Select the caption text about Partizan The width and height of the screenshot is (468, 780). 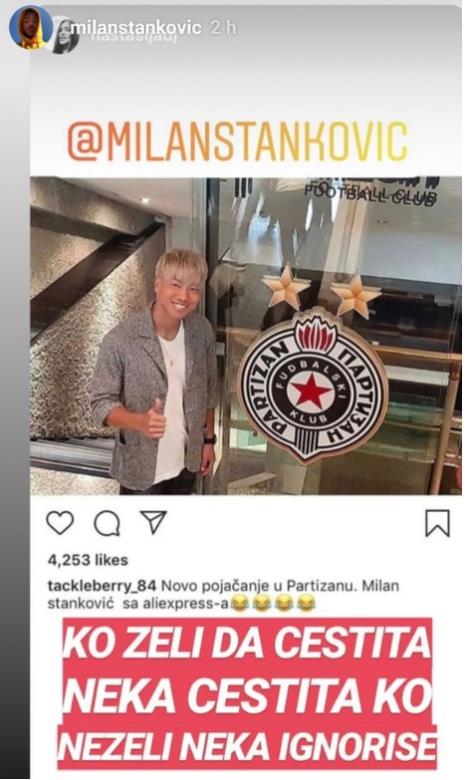tap(223, 594)
